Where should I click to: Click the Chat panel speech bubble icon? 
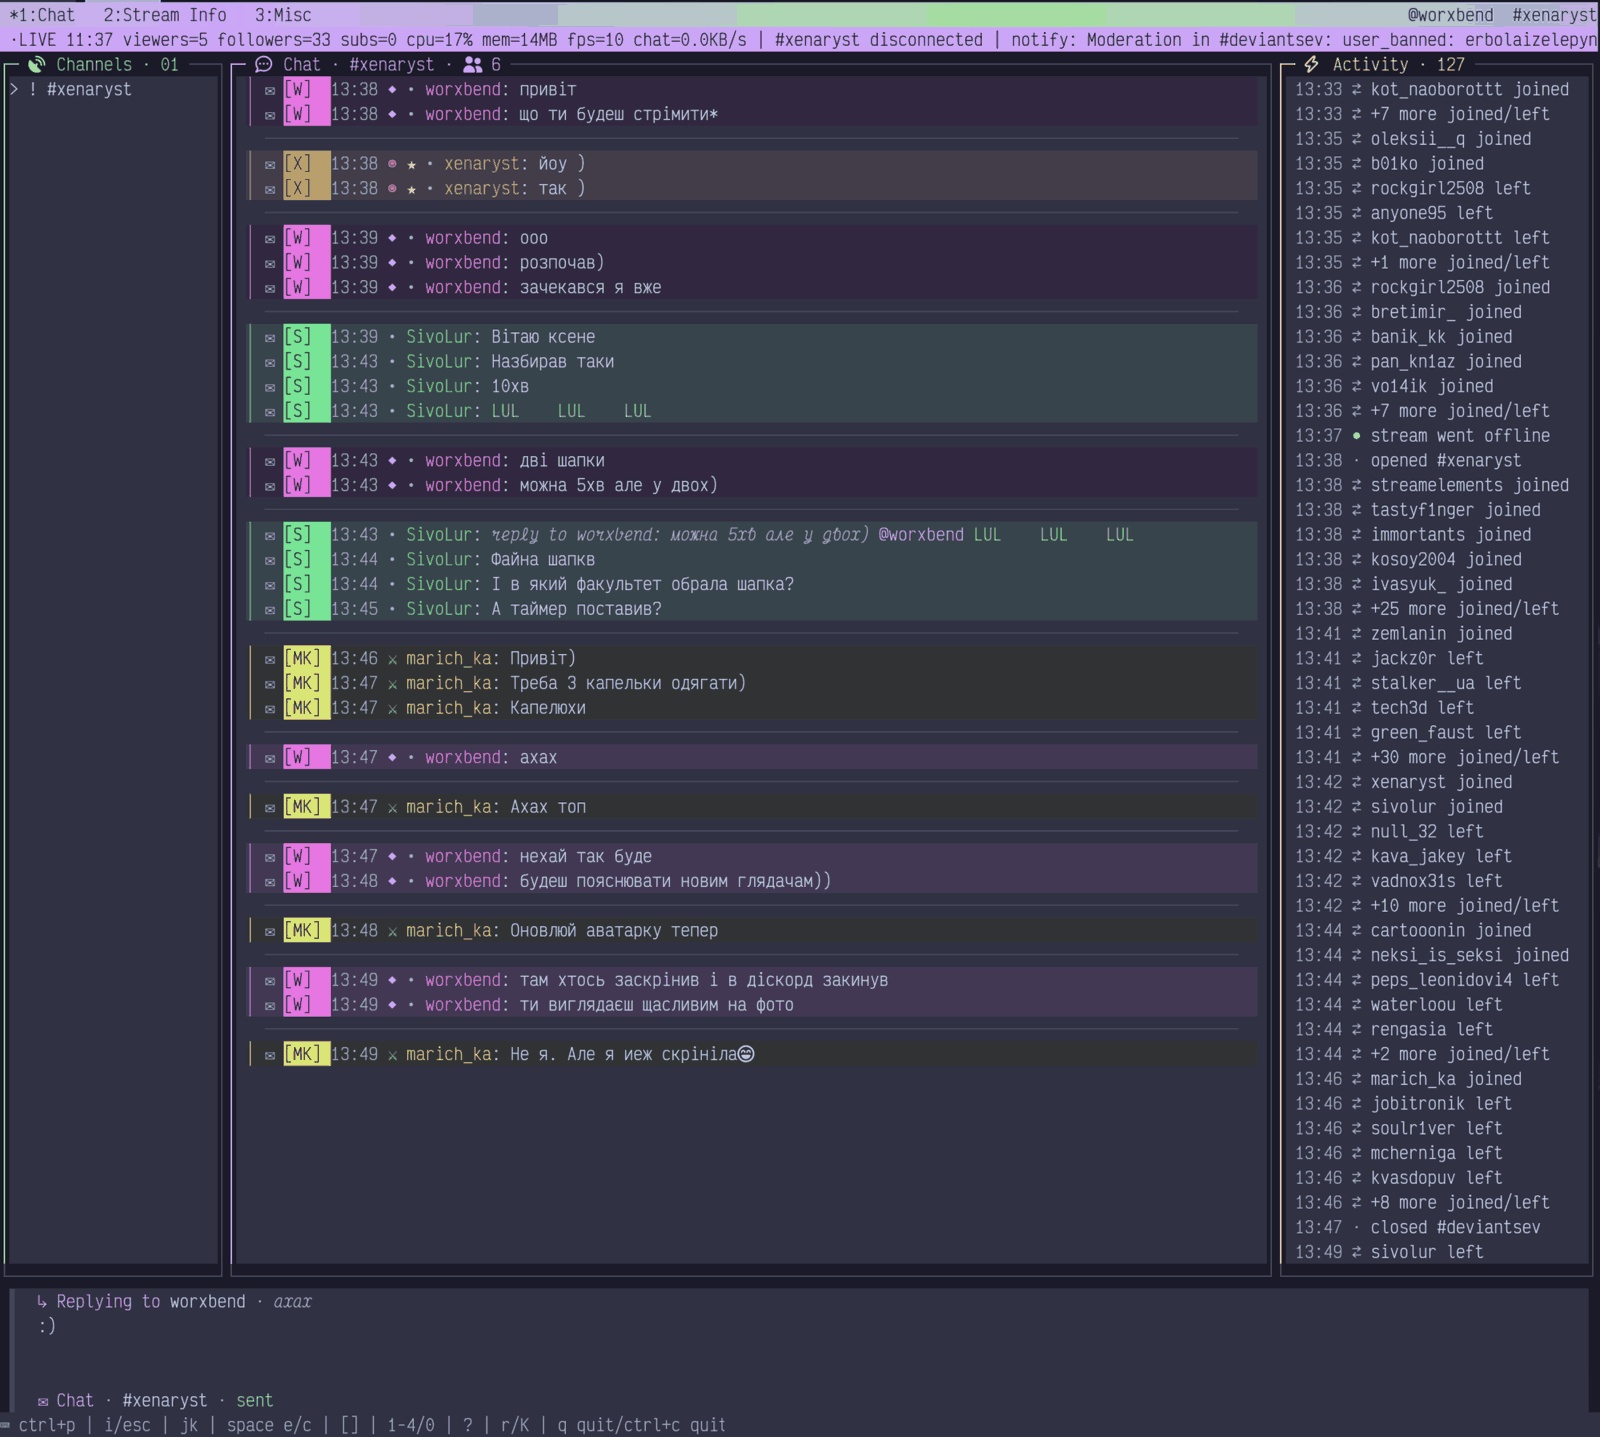[264, 64]
